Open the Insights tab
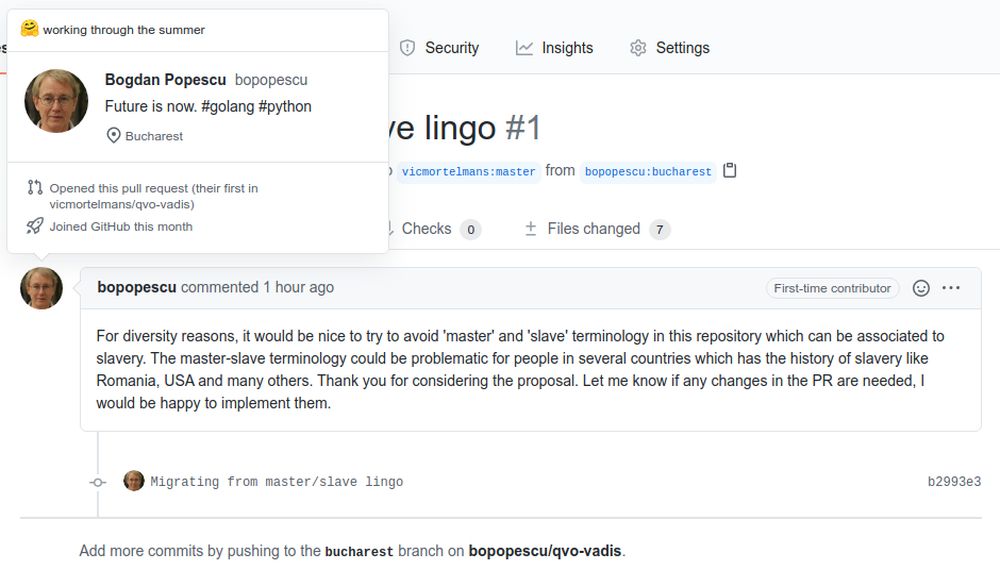Image resolution: width=1000 pixels, height=570 pixels. (554, 48)
